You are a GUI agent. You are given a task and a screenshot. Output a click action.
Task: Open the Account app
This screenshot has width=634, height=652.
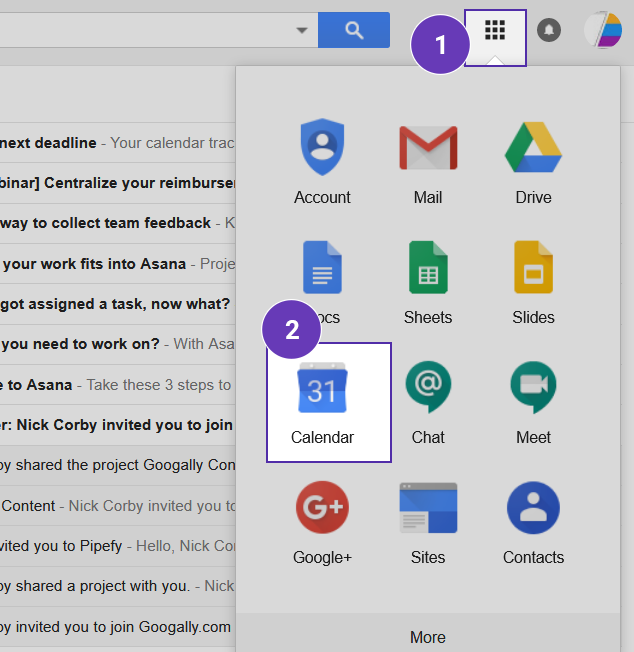click(322, 162)
